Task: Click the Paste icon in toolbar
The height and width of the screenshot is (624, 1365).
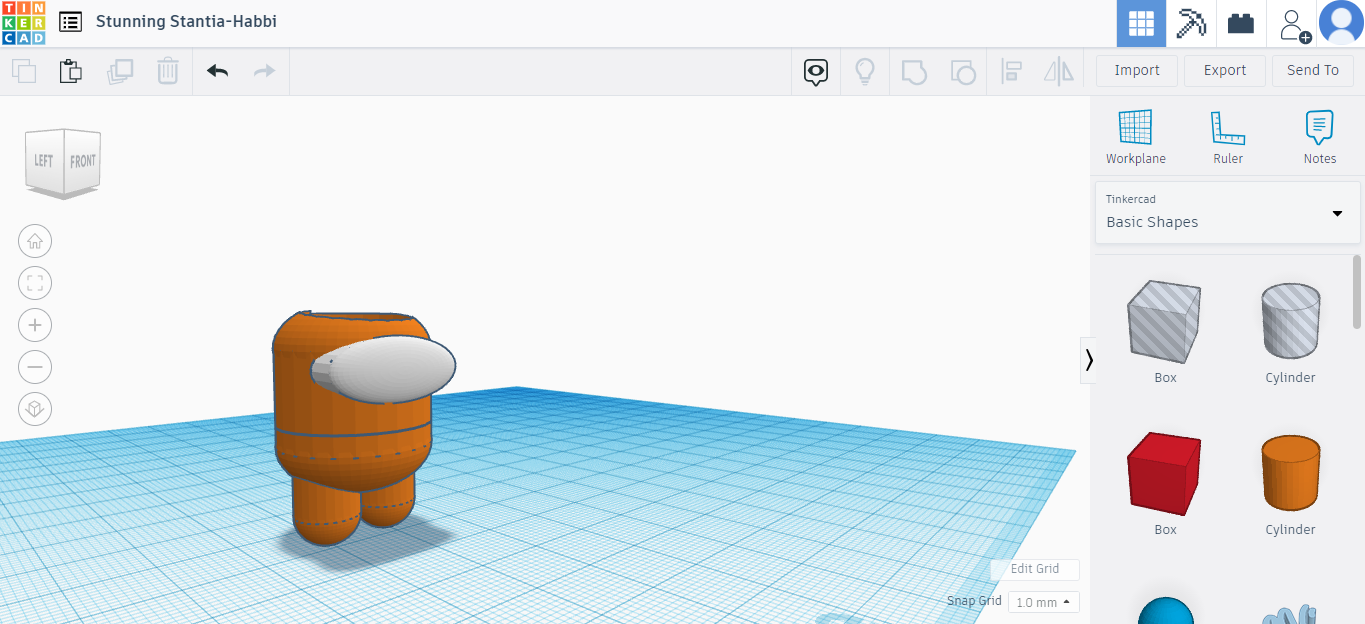Action: 71,71
